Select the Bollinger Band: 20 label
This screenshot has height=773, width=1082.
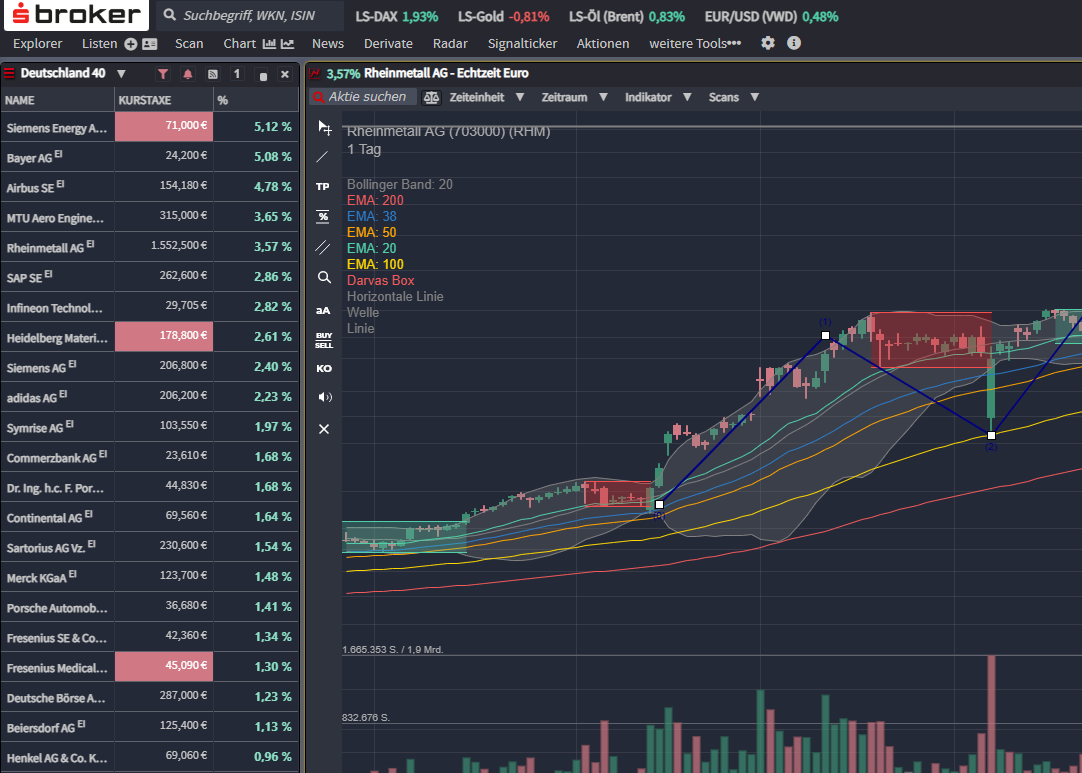click(x=400, y=184)
